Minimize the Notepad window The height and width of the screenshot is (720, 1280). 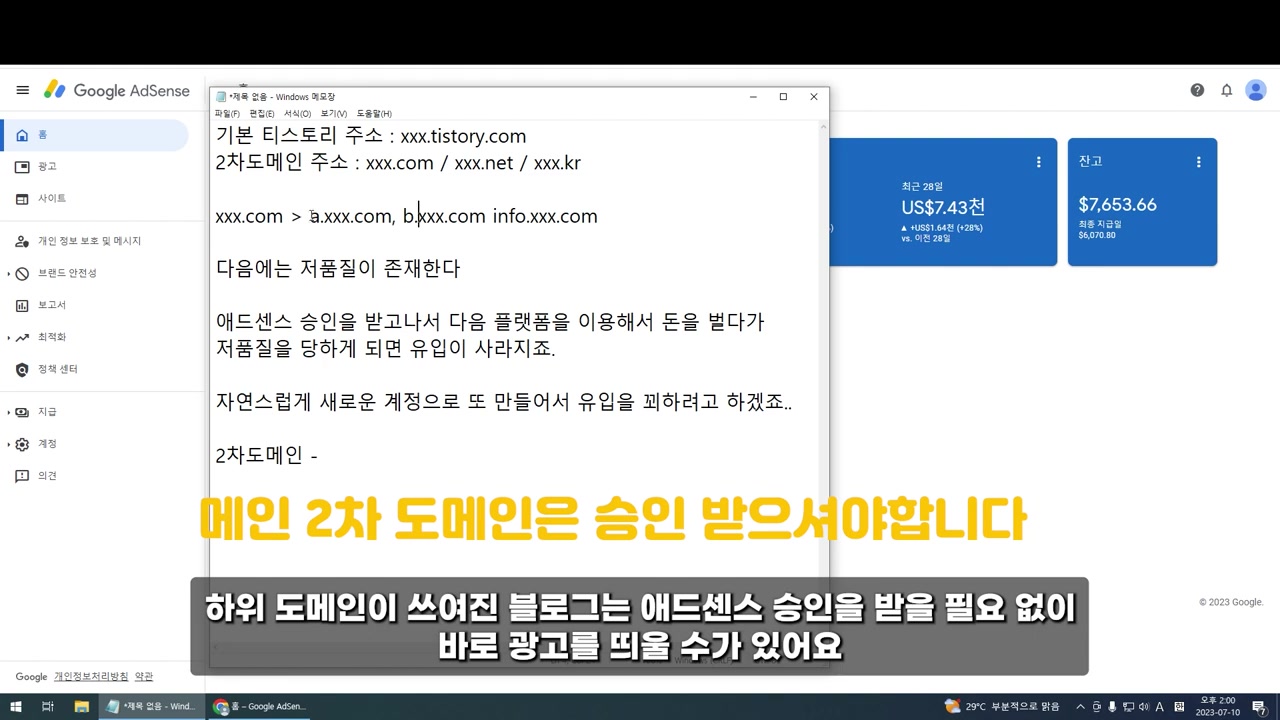753,97
